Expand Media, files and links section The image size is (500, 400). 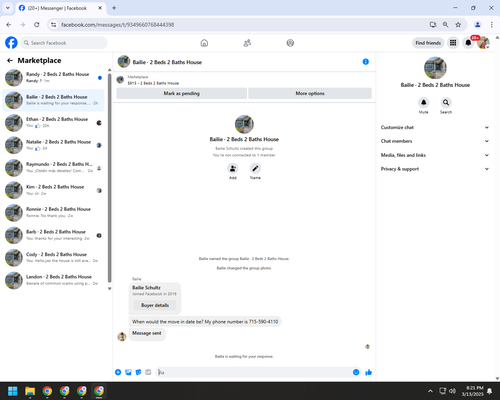435,155
